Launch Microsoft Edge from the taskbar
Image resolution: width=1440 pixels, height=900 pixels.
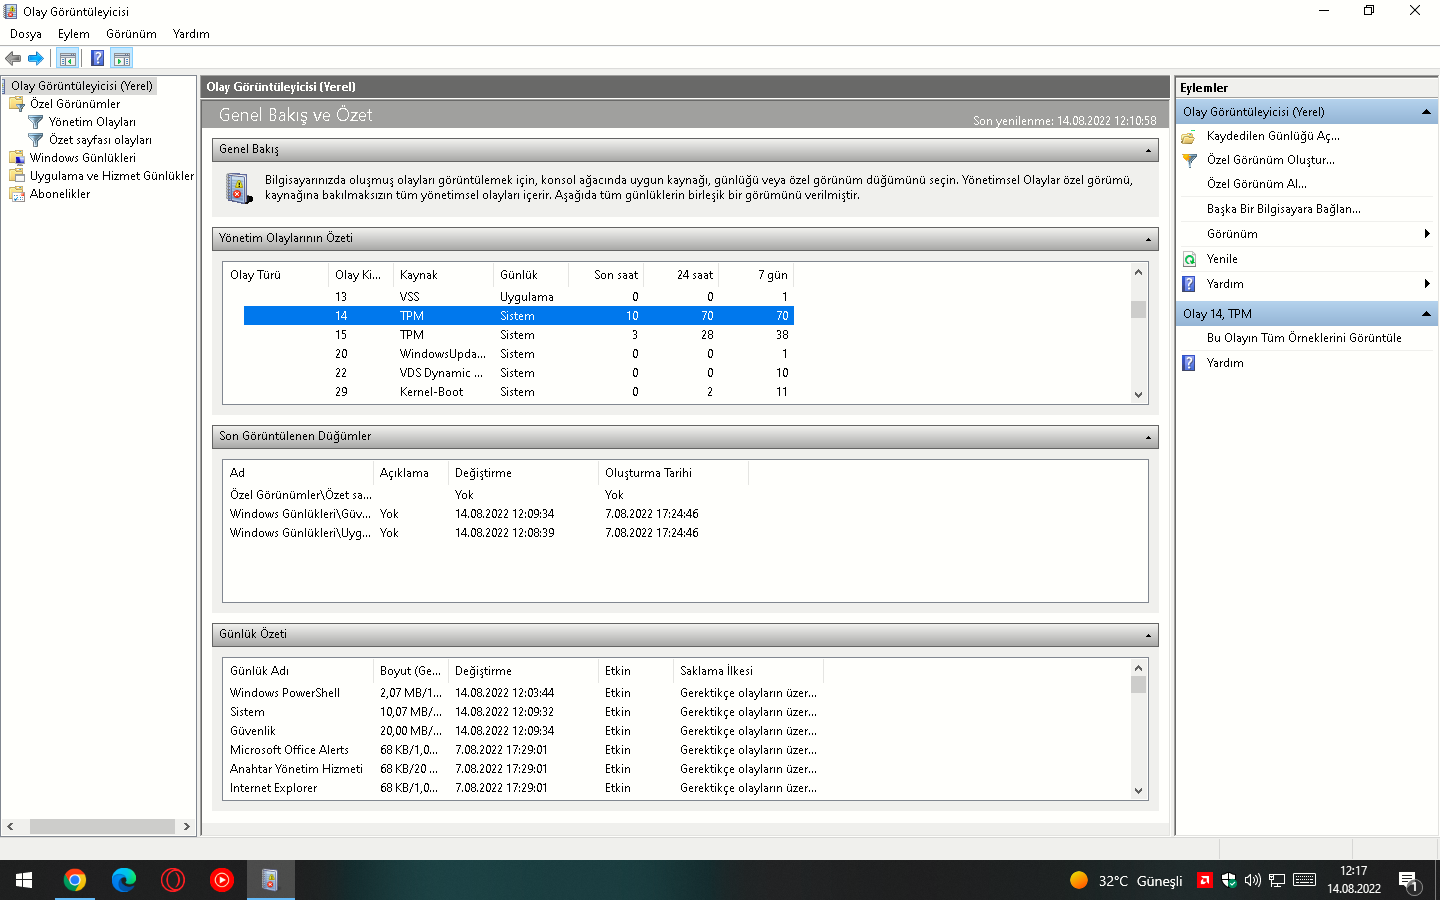click(123, 880)
